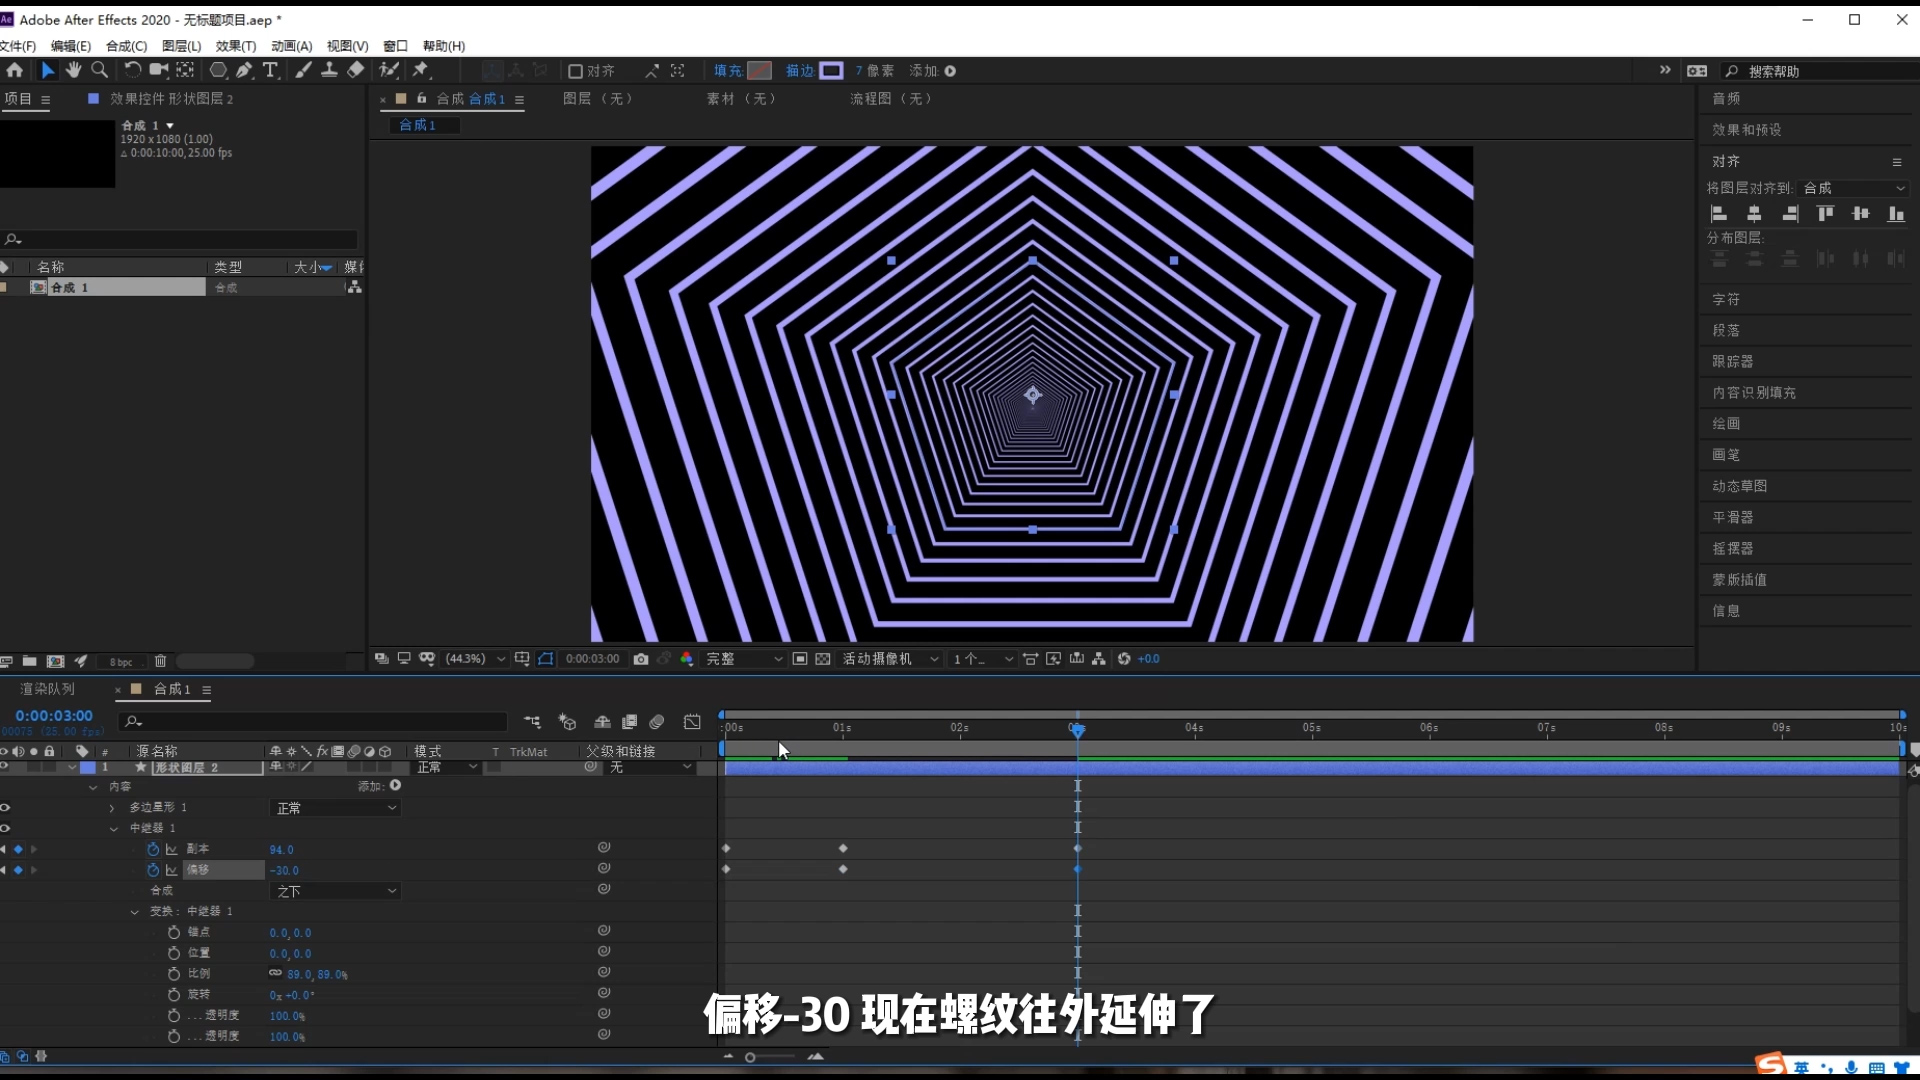Viewport: 1920px width, 1080px height.
Task: Select the Brush tool
Action: [x=303, y=70]
